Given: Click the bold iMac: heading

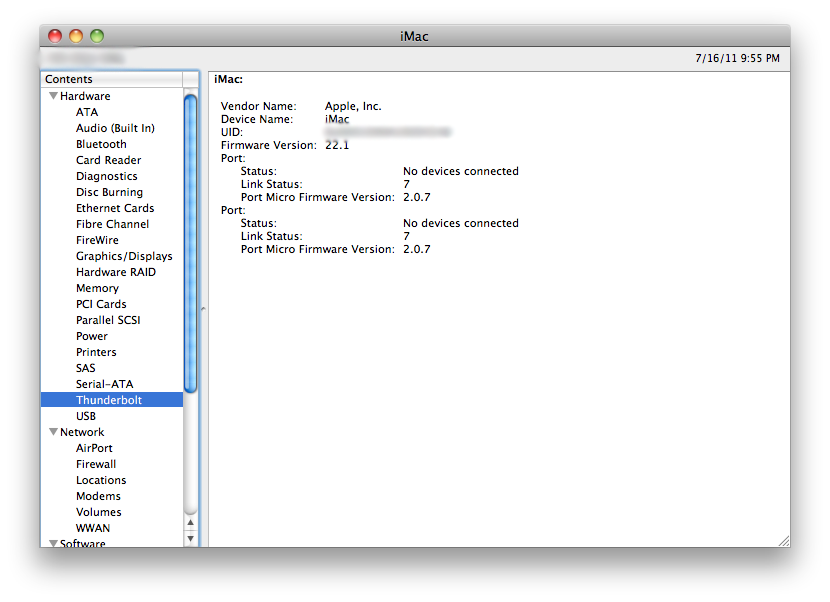Looking at the screenshot, I should (x=228, y=79).
